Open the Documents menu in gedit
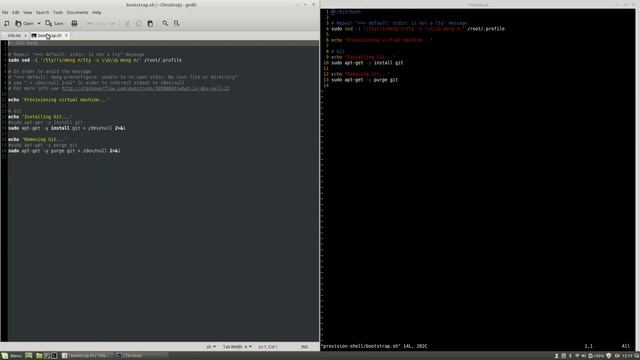Image resolution: width=640 pixels, height=360 pixels. click(x=78, y=12)
